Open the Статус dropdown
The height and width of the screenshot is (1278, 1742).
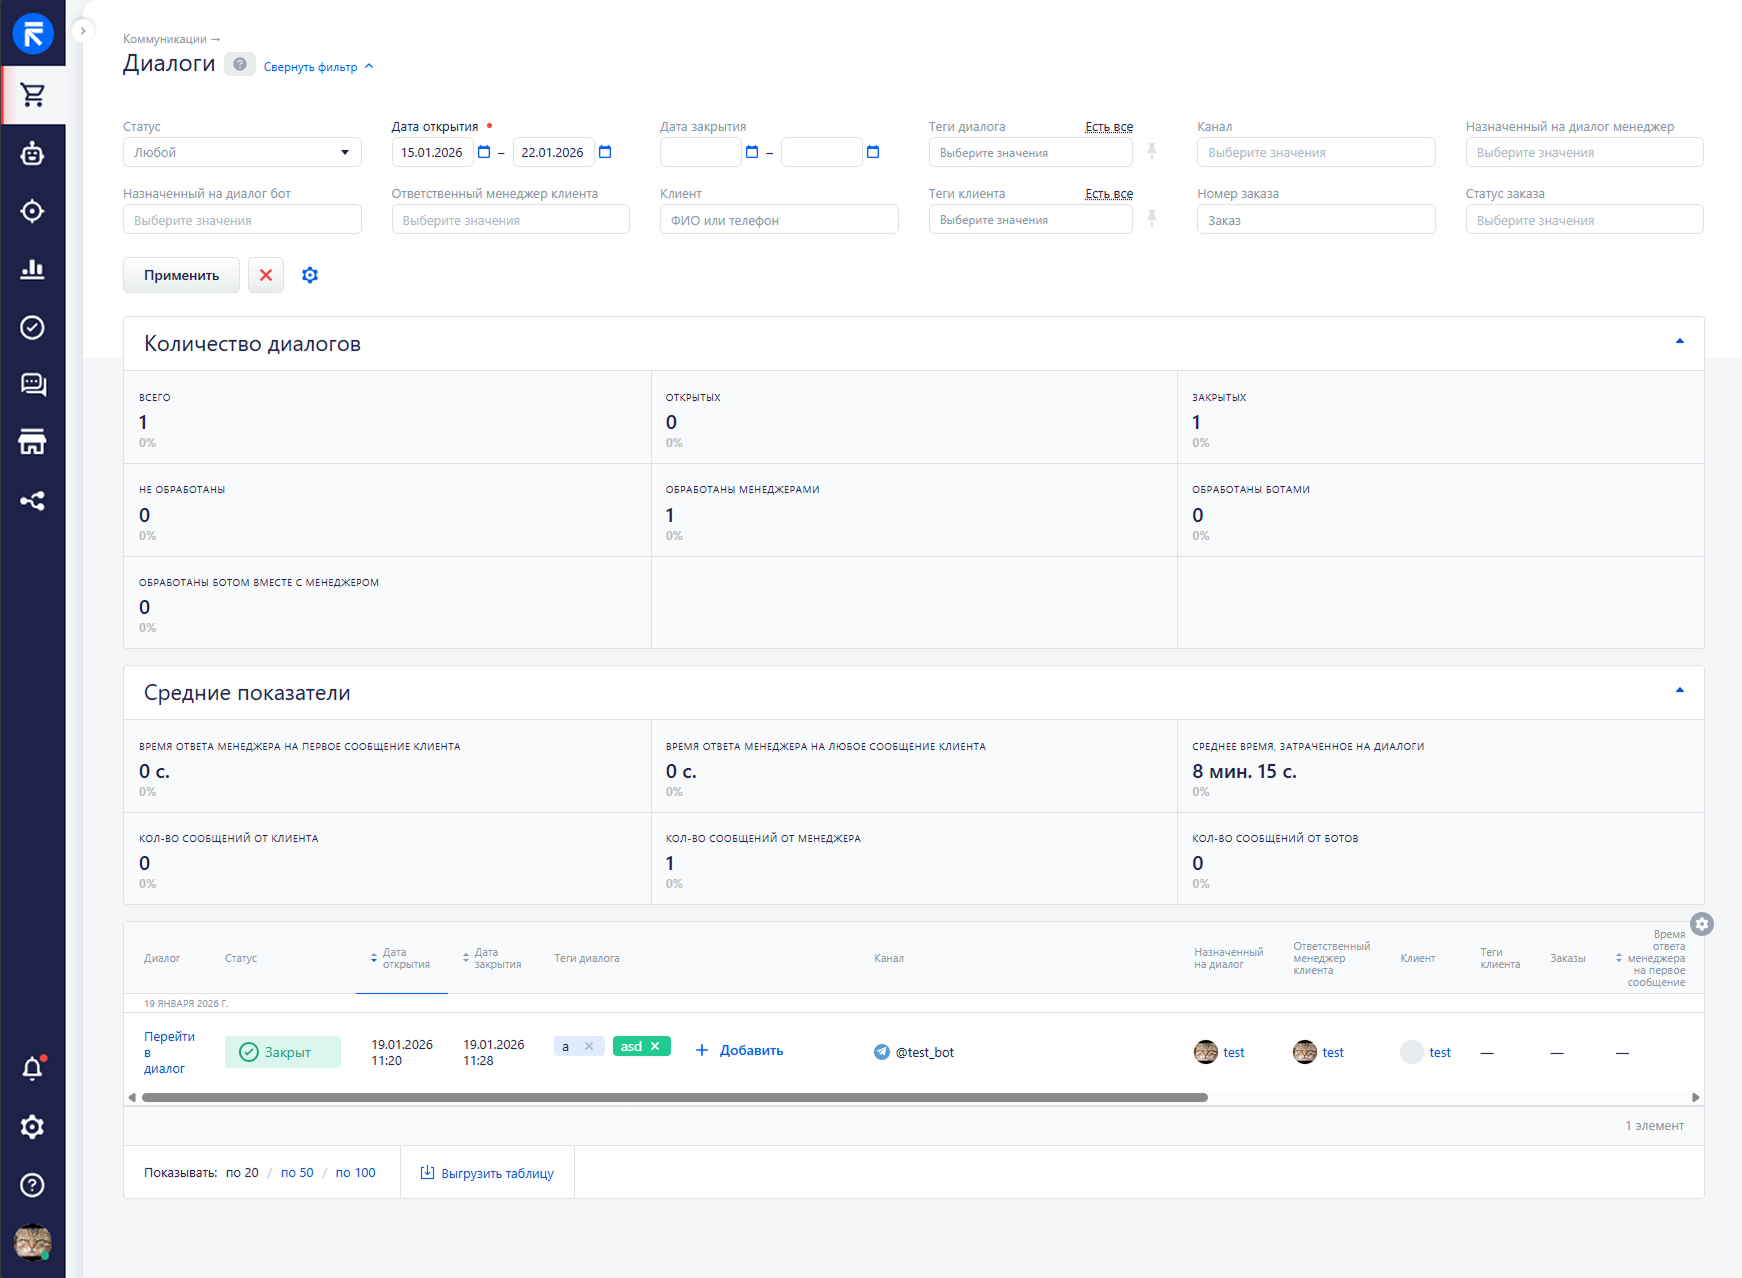242,152
